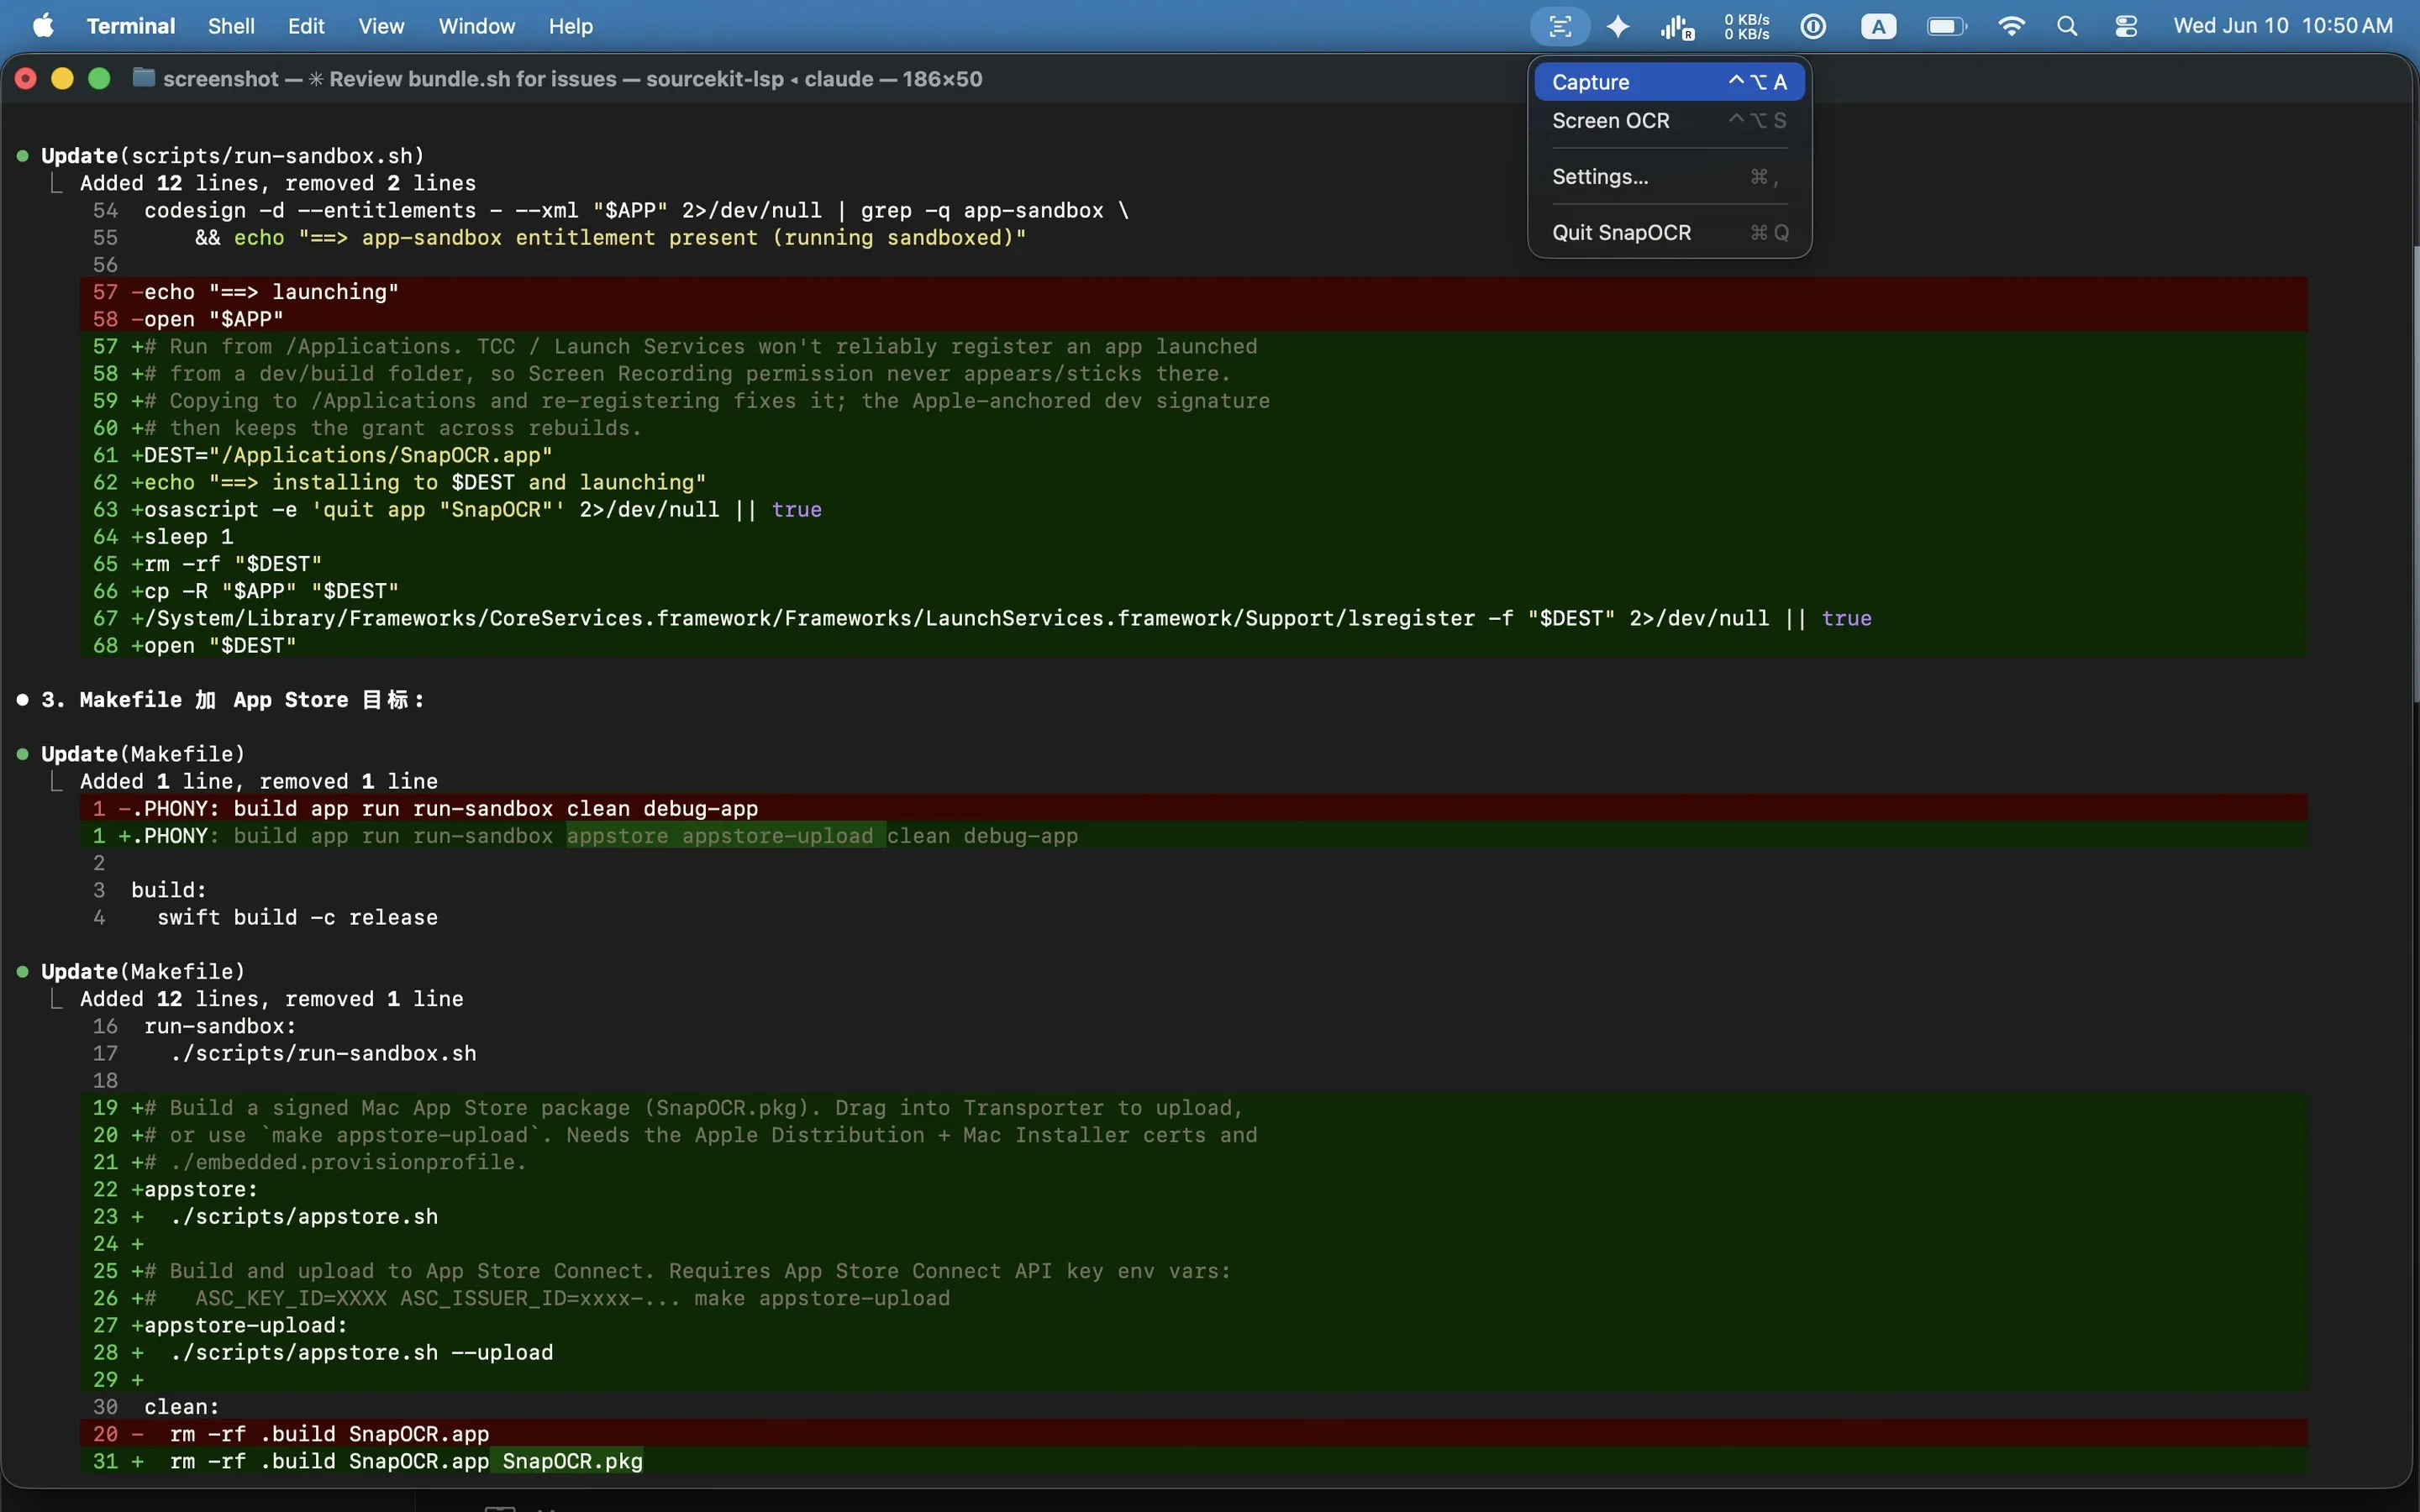Open the Terminal application menu

[131, 26]
